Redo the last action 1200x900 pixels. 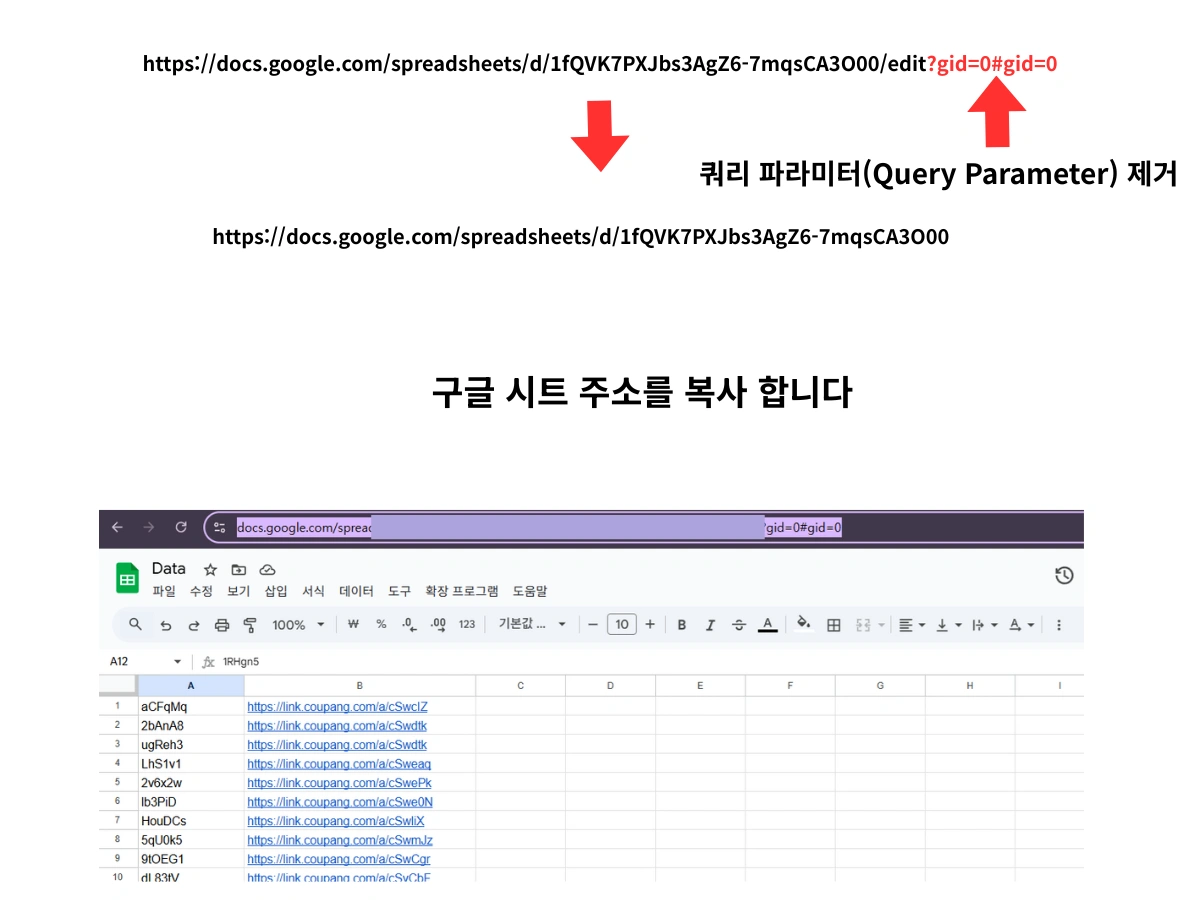[x=194, y=624]
